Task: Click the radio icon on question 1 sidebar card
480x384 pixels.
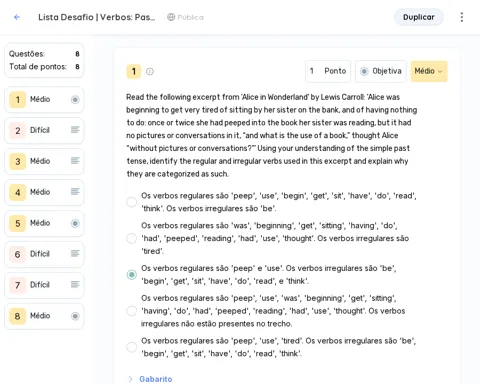Action: [x=75, y=99]
